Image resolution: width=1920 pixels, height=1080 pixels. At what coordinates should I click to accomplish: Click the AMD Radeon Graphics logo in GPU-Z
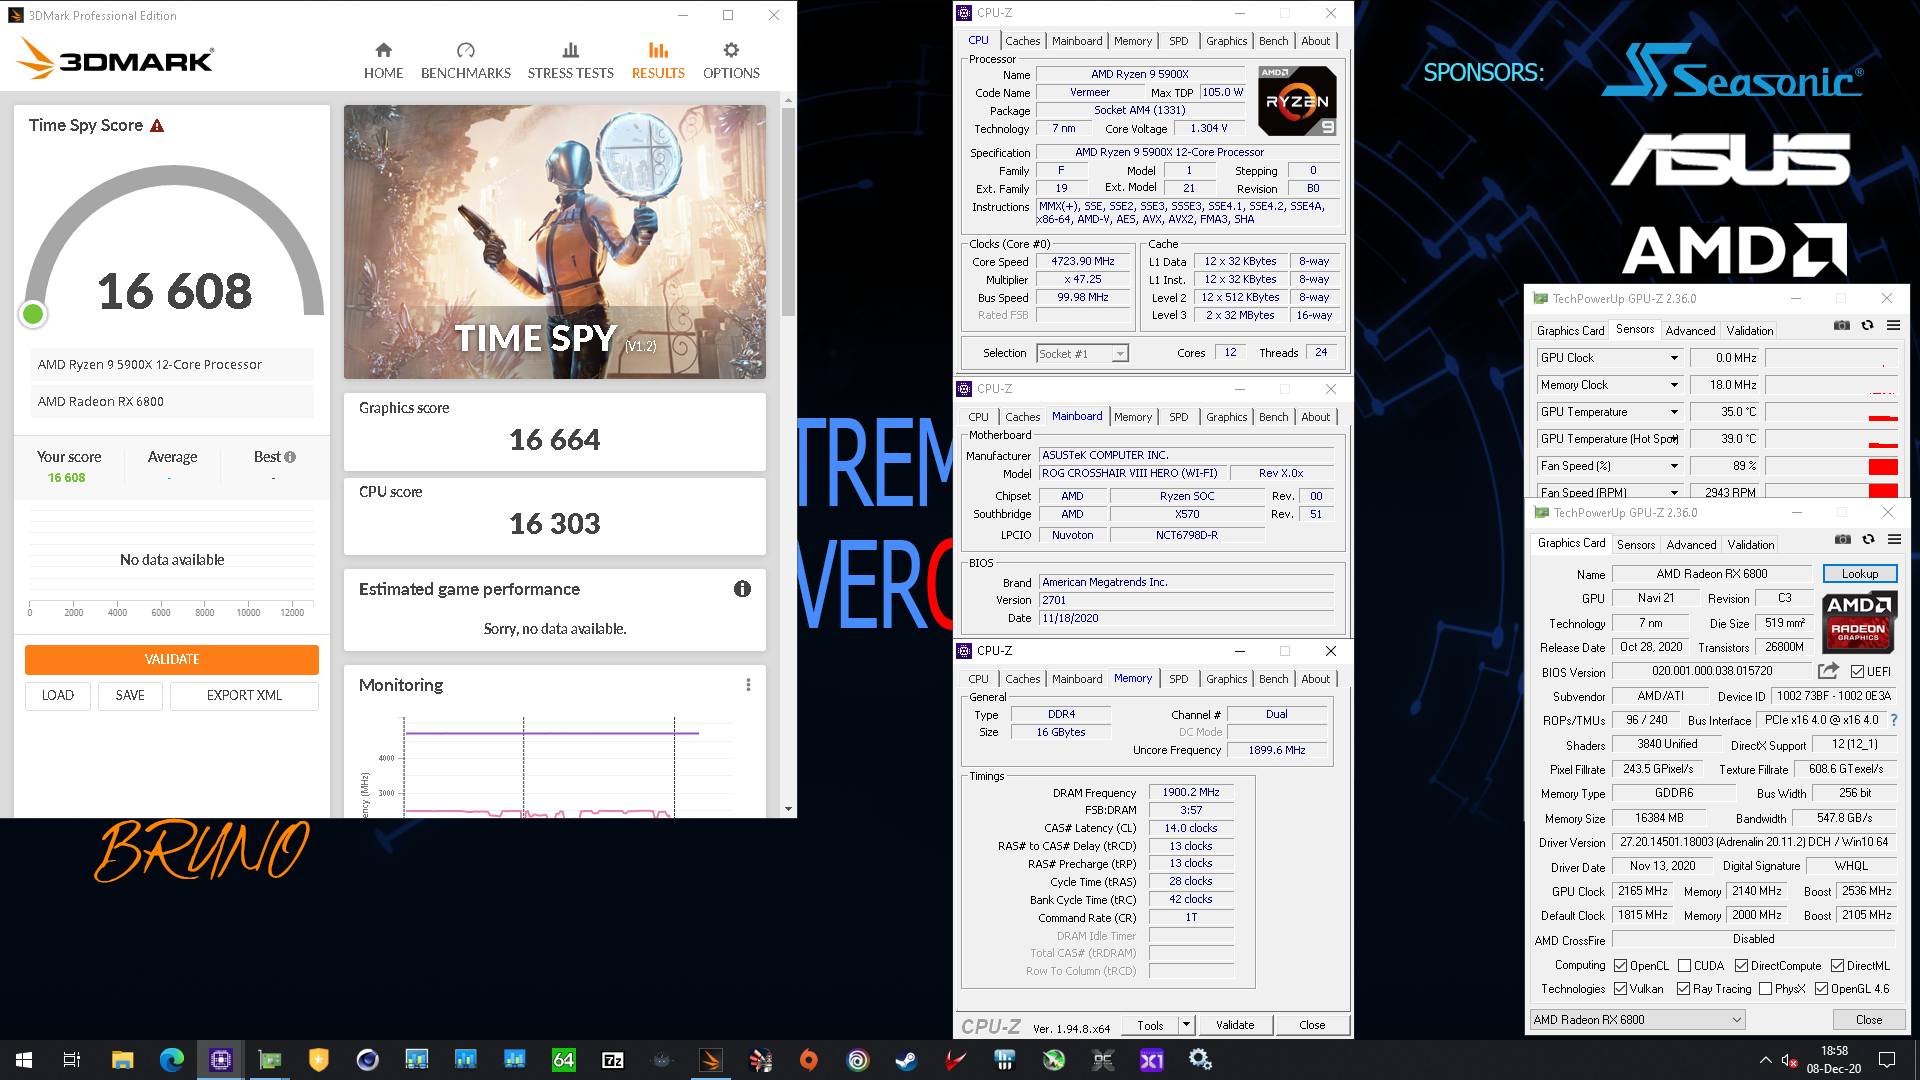click(x=1858, y=620)
